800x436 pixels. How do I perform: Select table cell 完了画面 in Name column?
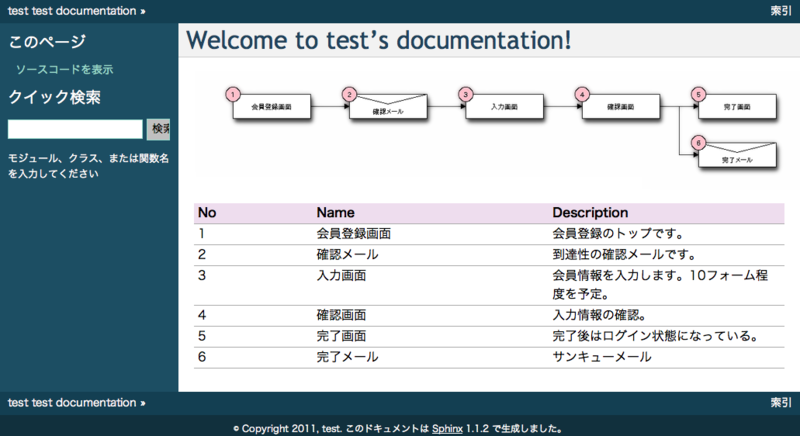point(341,336)
